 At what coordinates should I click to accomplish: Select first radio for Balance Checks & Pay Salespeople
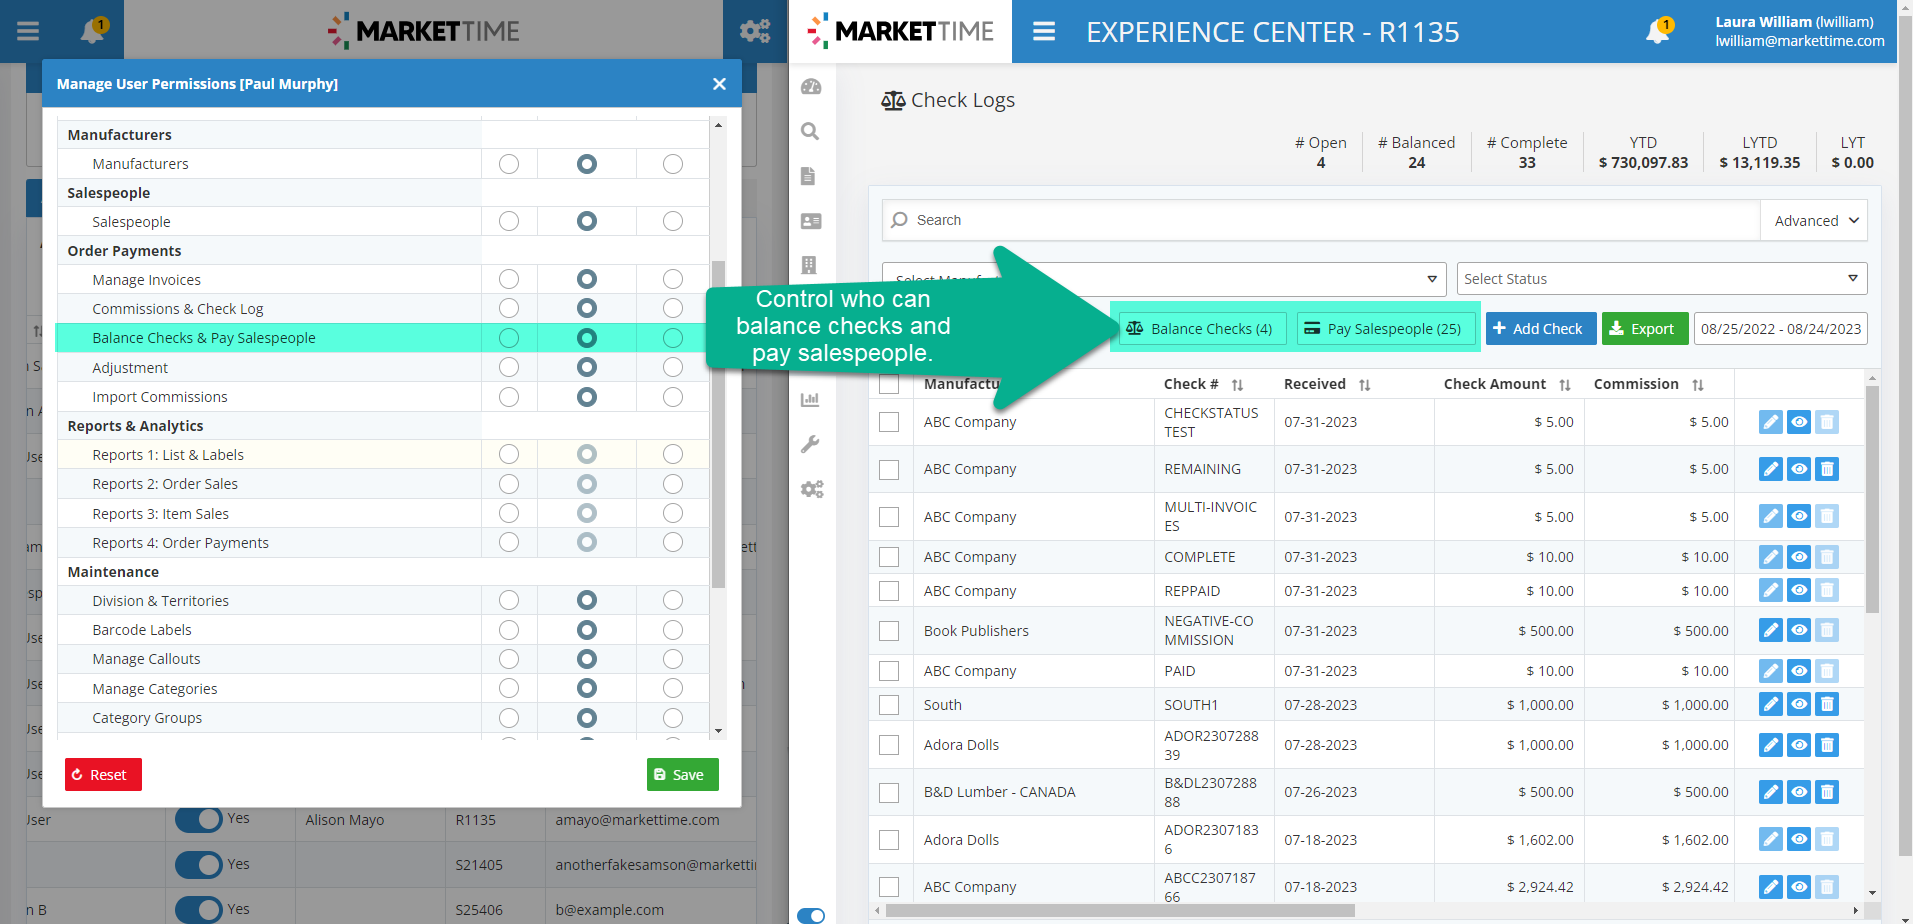tap(509, 338)
